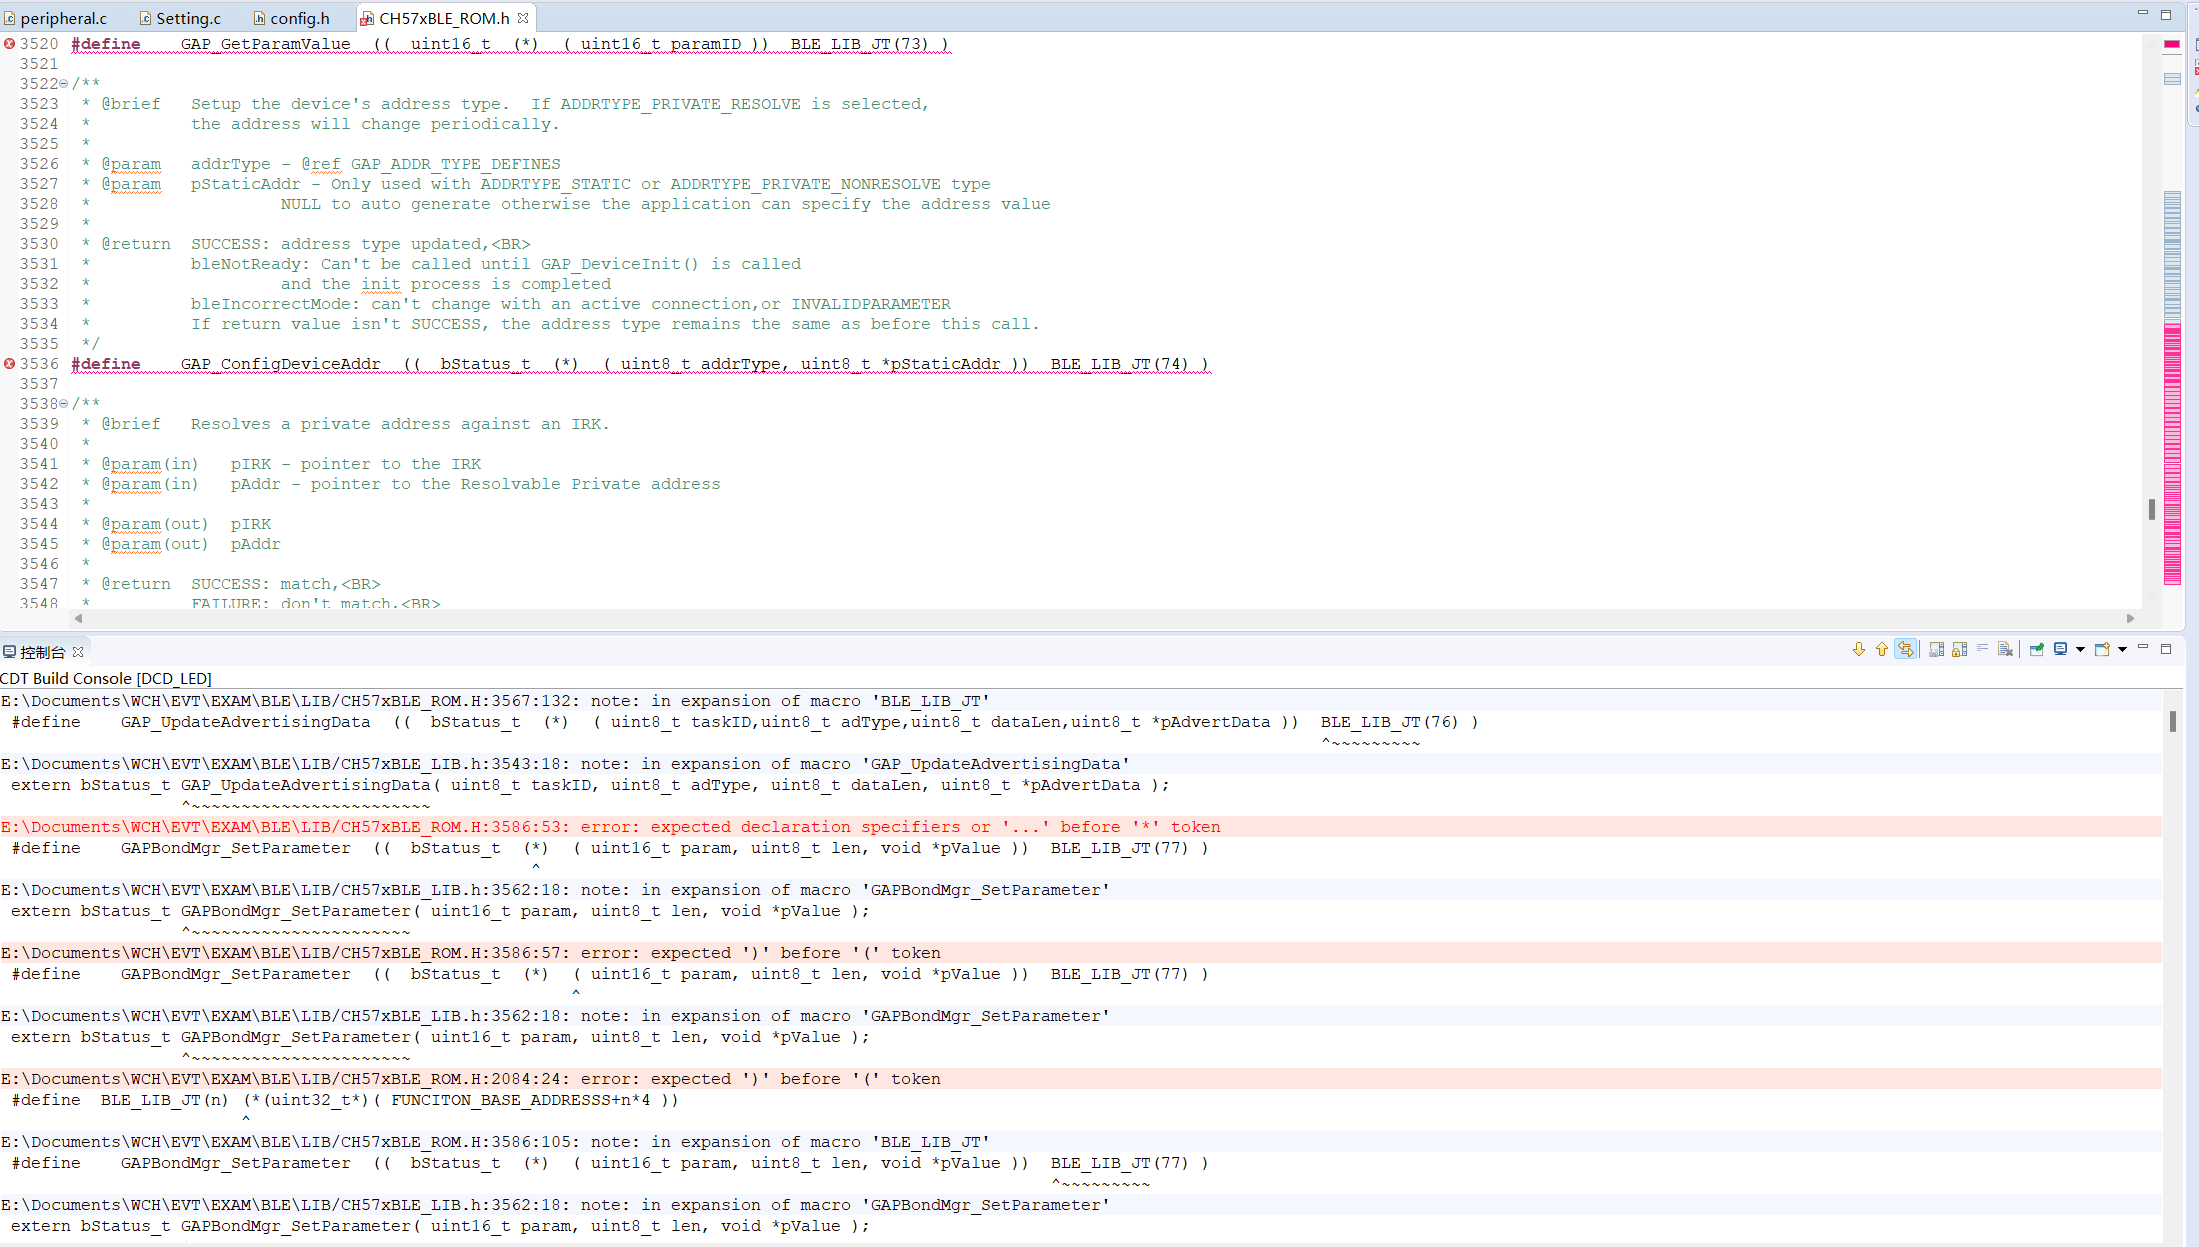Toggle console scroll lock
The height and width of the screenshot is (1247, 2199).
(x=1959, y=650)
